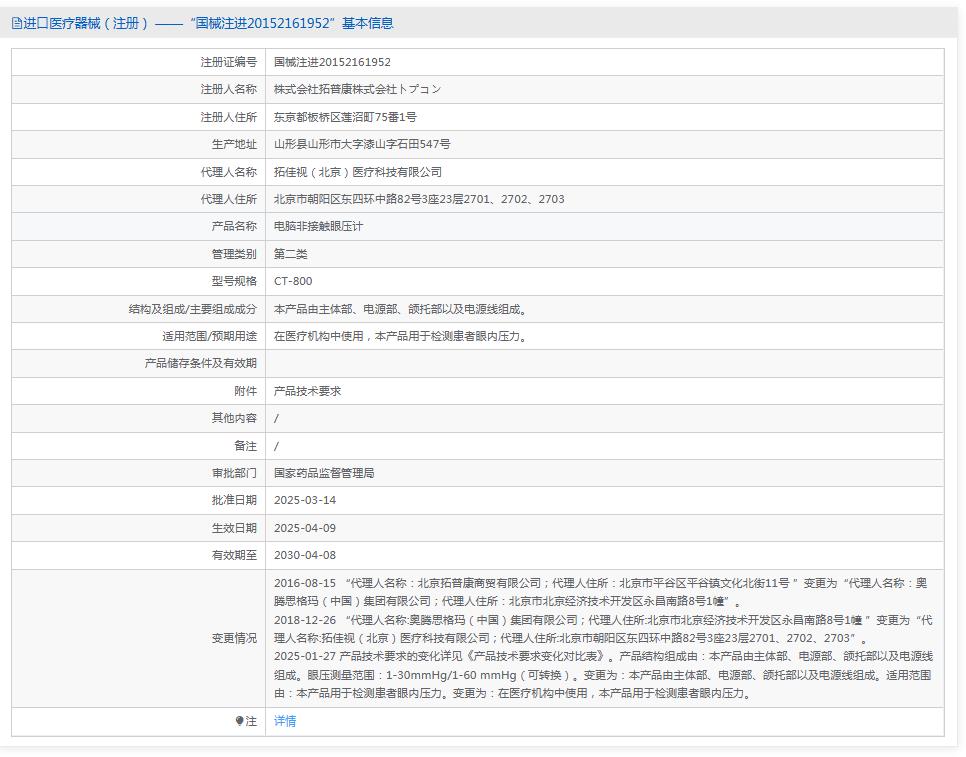Select agent address value in 代理人住所 row
This screenshot has height=757, width=966.
[419, 199]
